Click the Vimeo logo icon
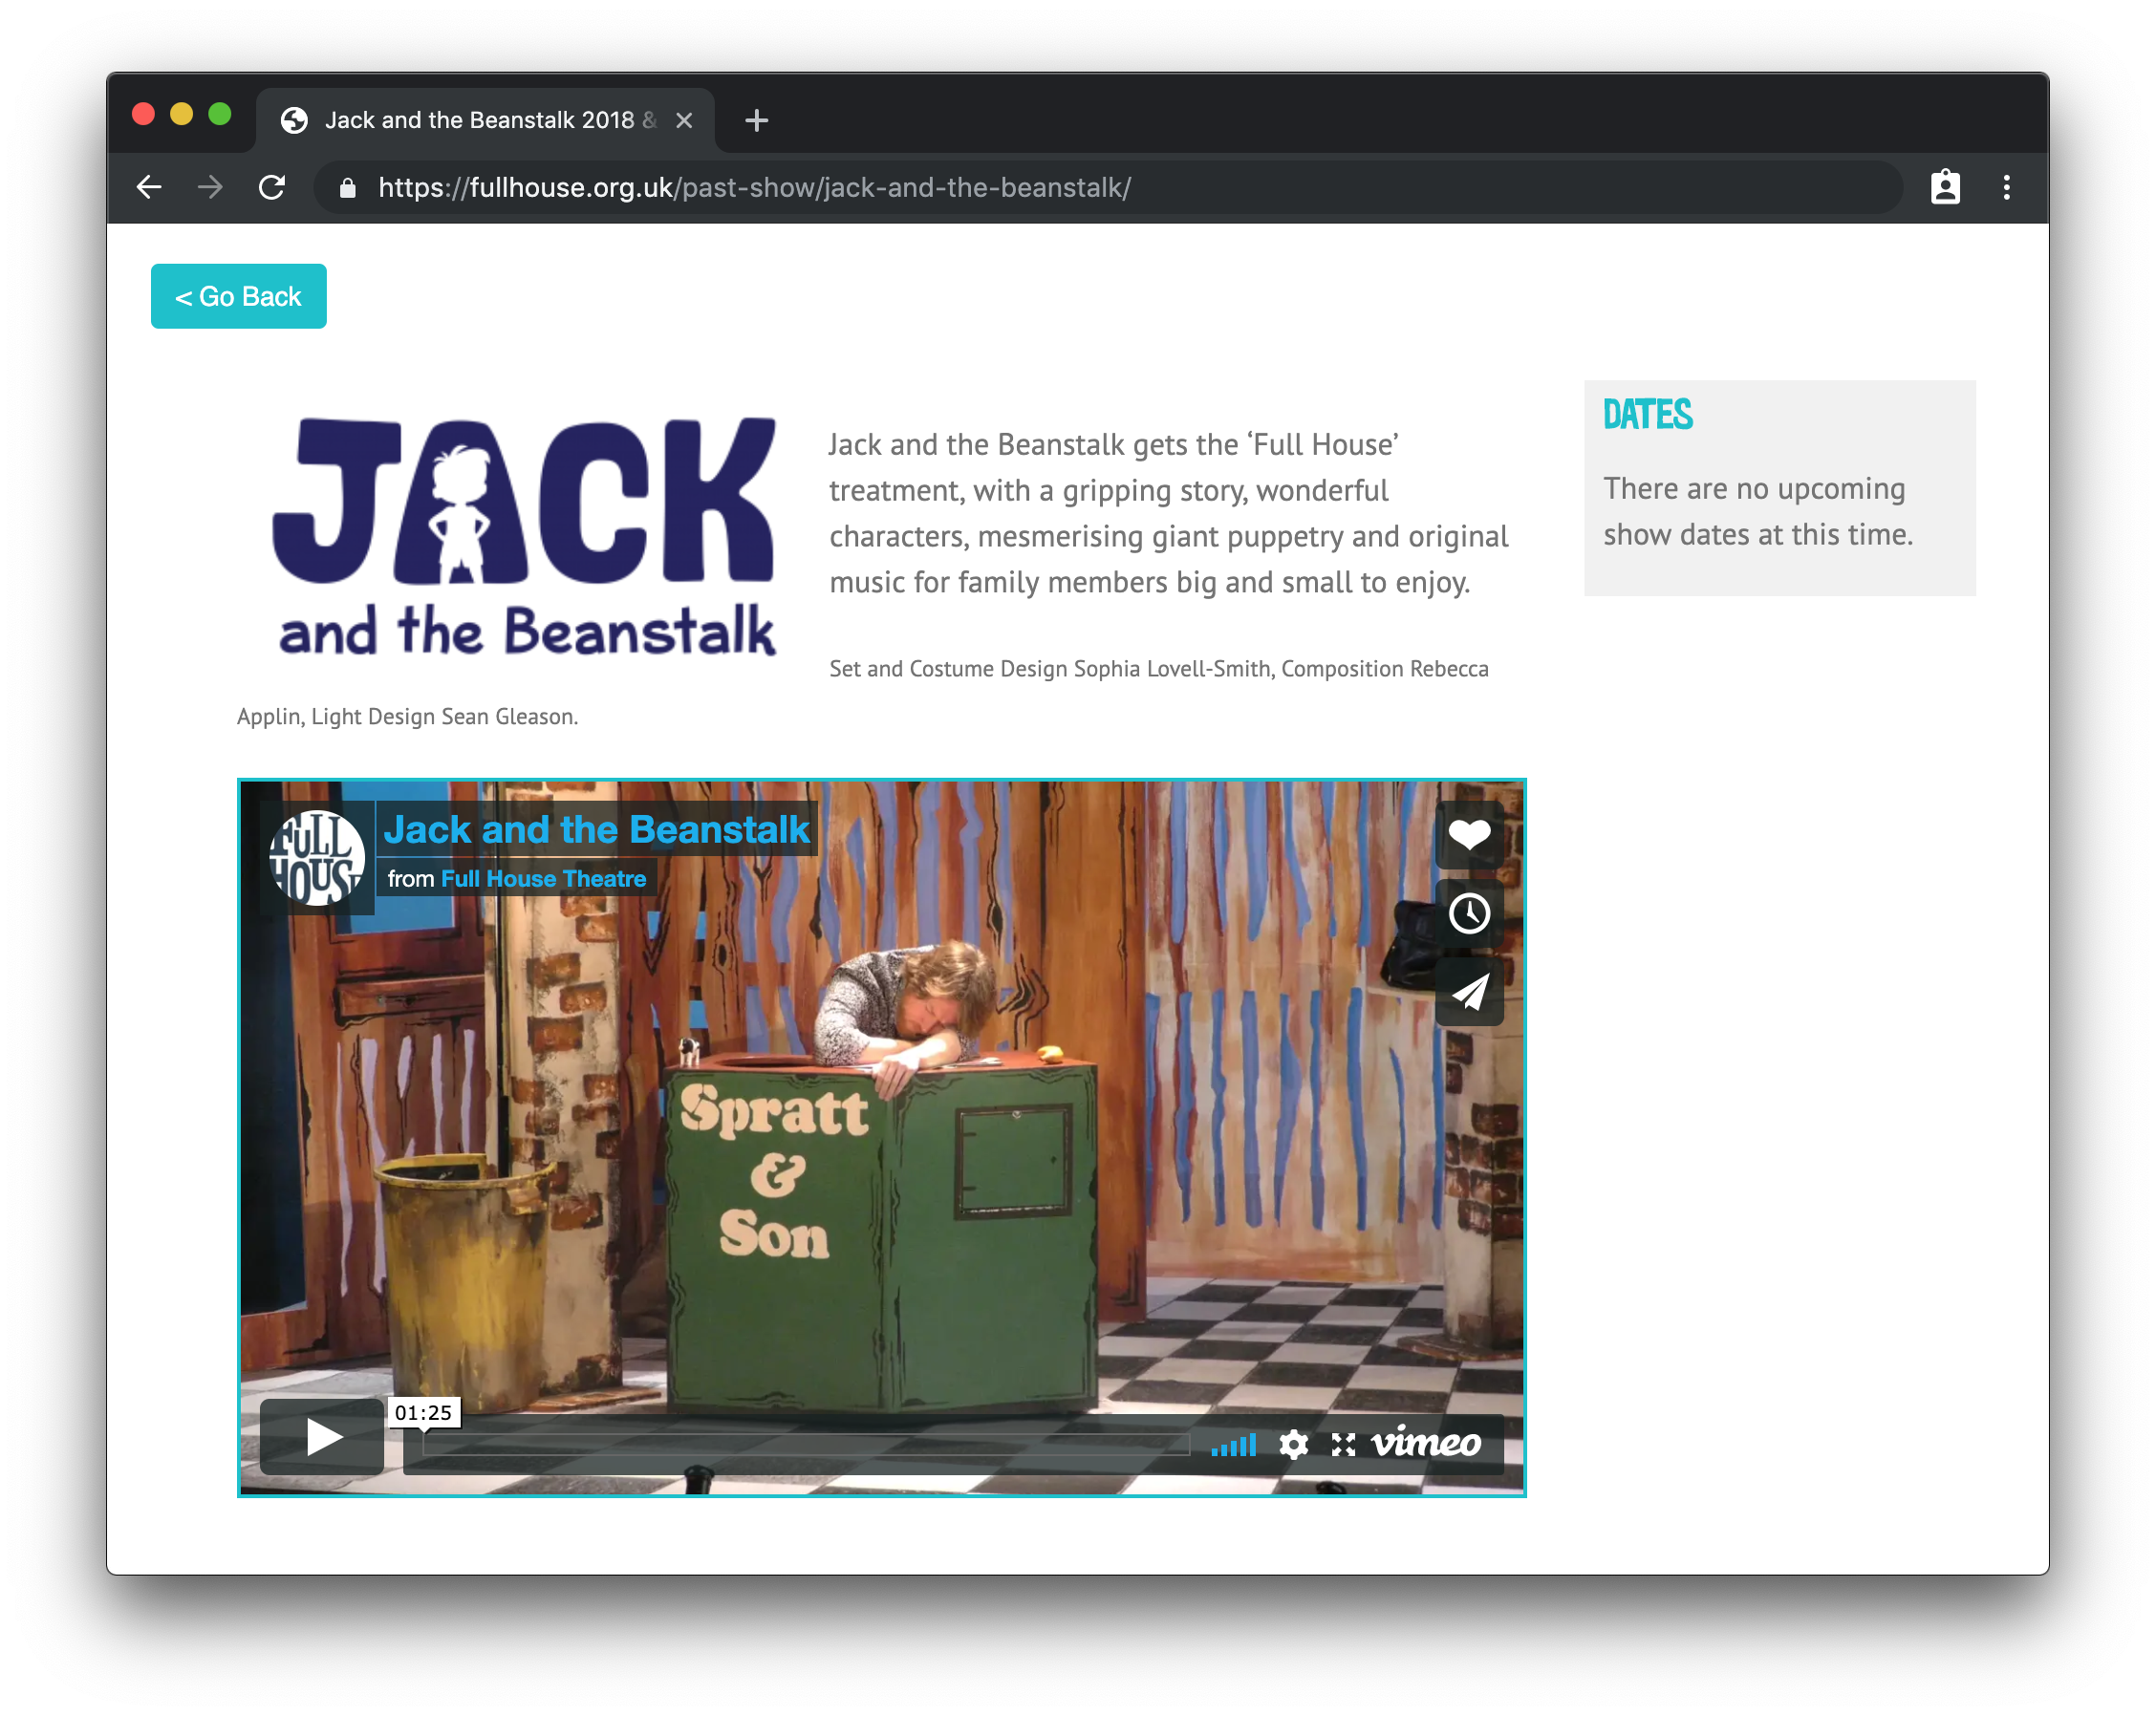This screenshot has width=2156, height=1716. [x=1428, y=1441]
